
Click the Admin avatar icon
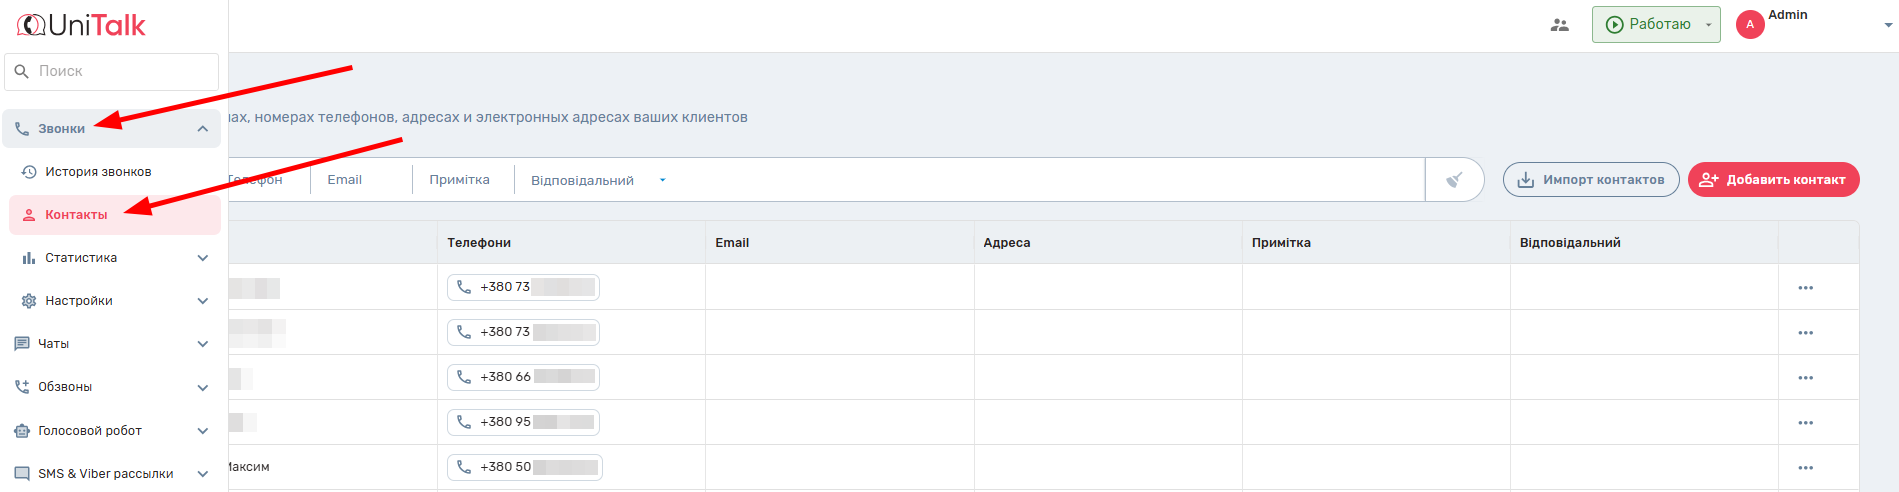point(1749,25)
